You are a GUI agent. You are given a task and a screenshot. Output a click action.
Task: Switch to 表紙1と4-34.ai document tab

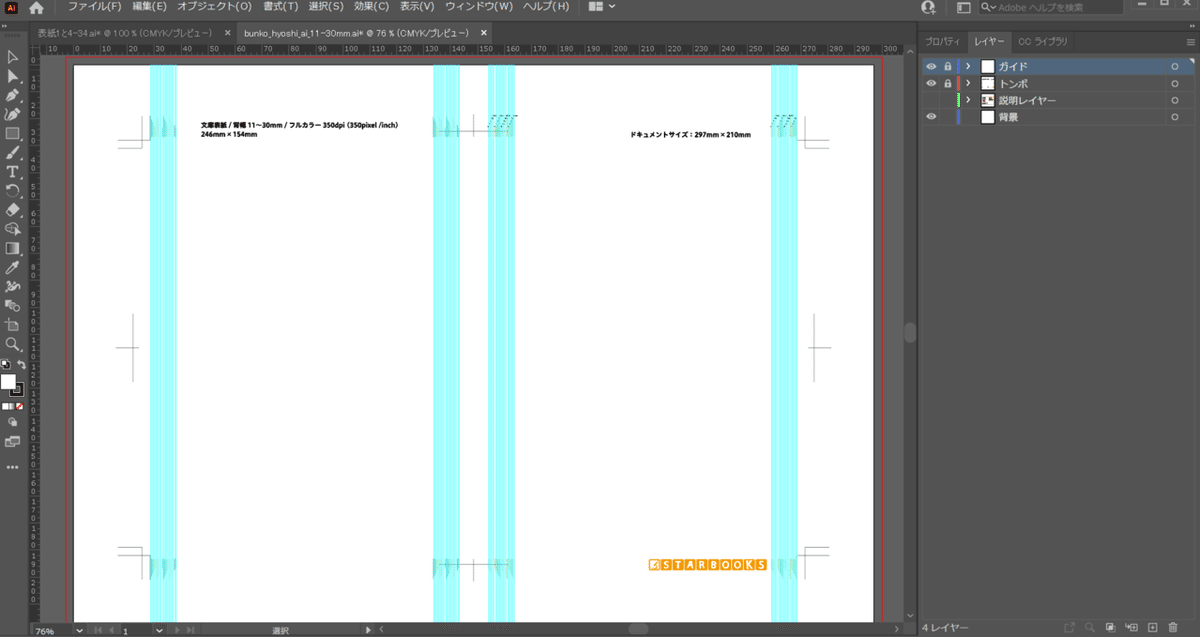click(124, 32)
